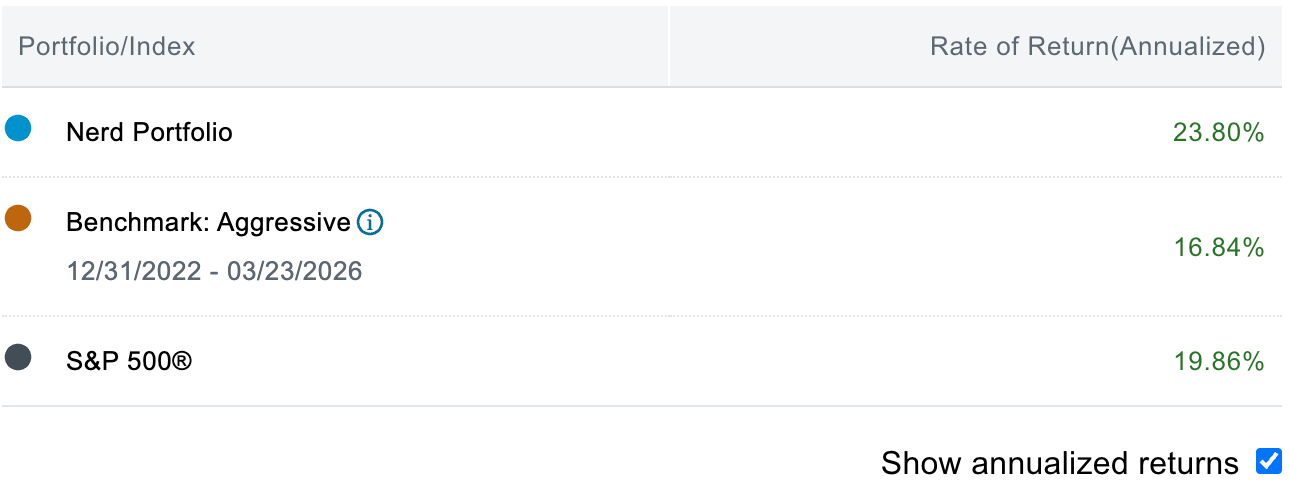Uncheck the Show annualized returns checkbox
This screenshot has height=483, width=1290.
(1268, 461)
